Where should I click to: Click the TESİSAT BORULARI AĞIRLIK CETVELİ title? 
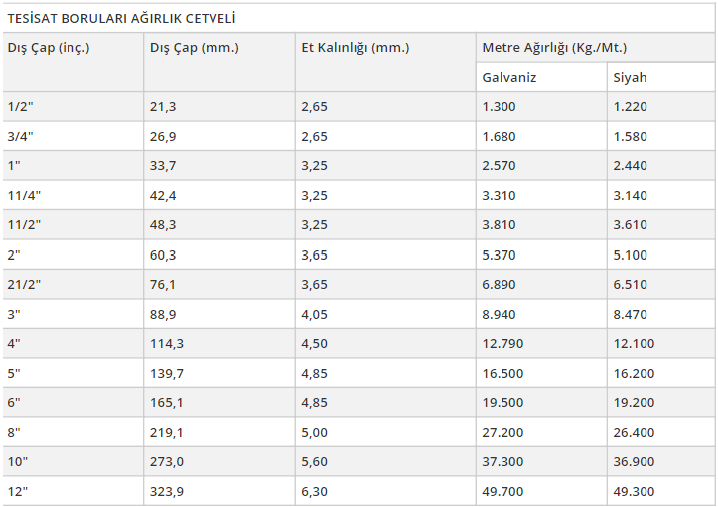(x=121, y=19)
